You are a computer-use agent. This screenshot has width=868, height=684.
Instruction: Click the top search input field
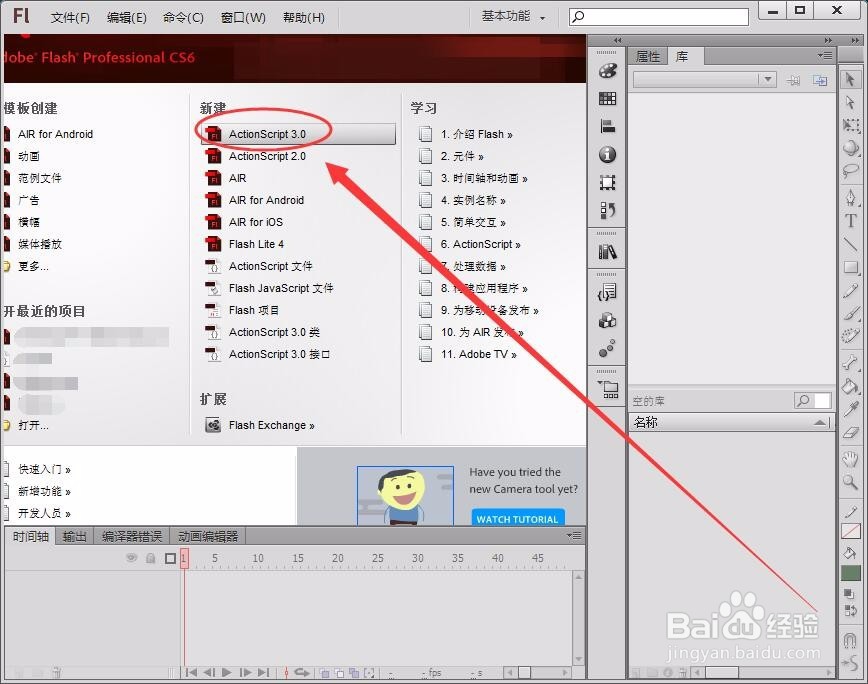click(659, 17)
